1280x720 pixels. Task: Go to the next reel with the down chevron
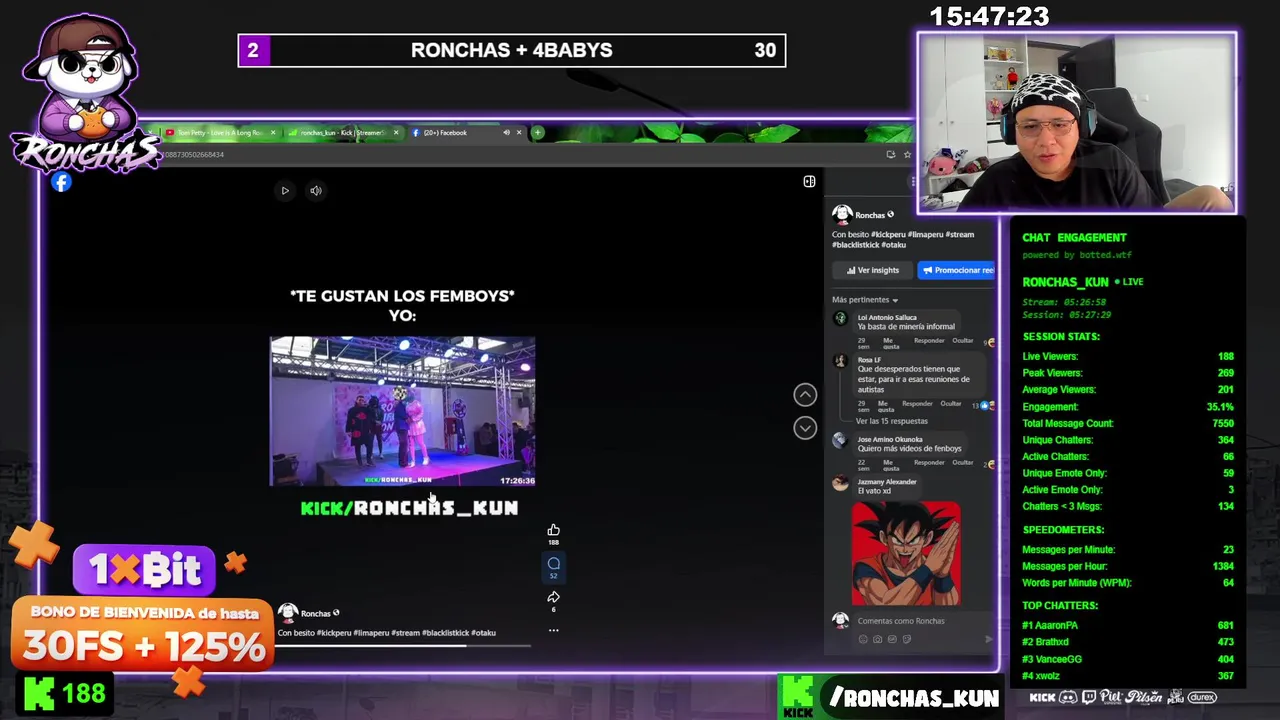[805, 428]
